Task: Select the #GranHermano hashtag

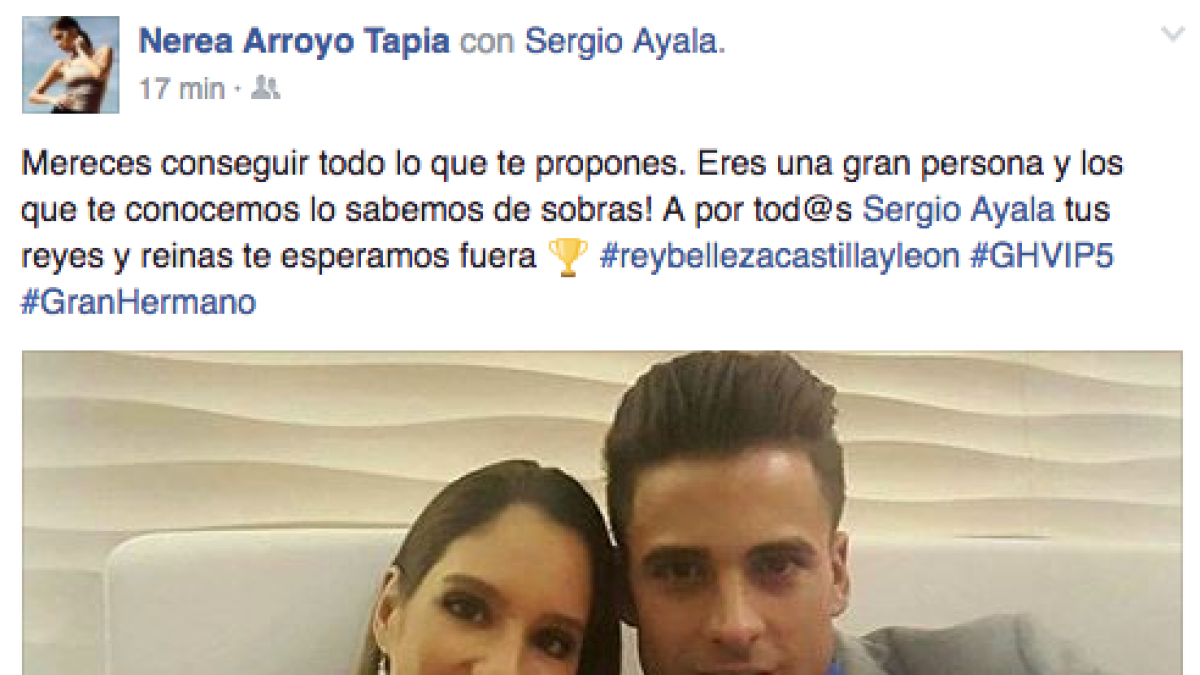Action: coord(138,302)
